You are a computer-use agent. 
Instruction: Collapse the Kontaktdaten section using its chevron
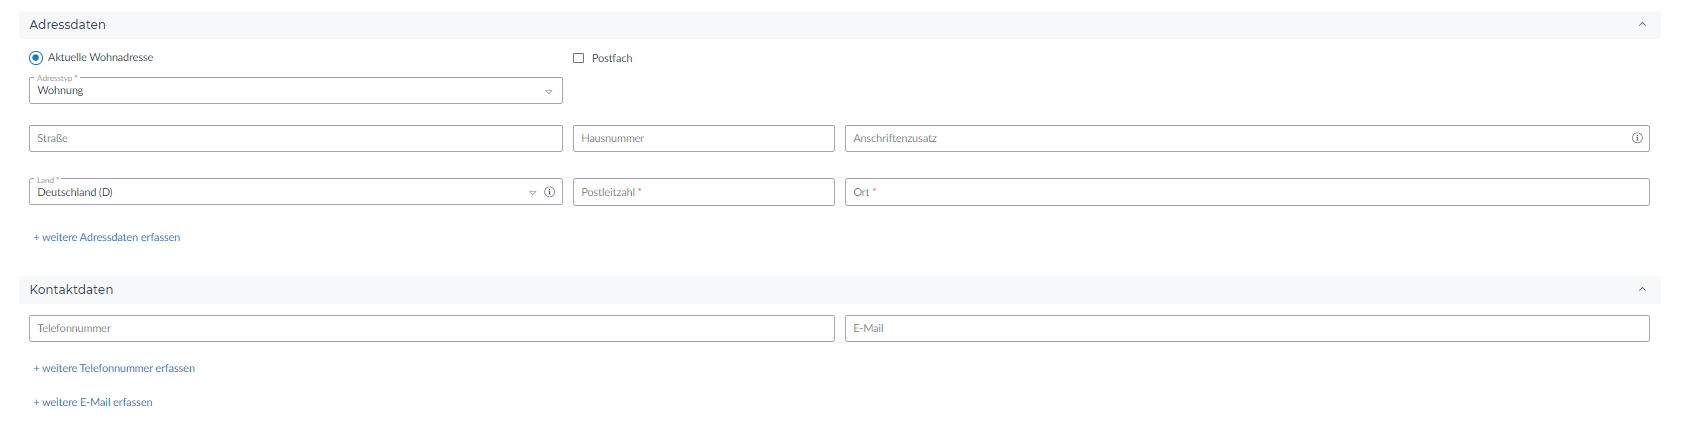point(1642,289)
